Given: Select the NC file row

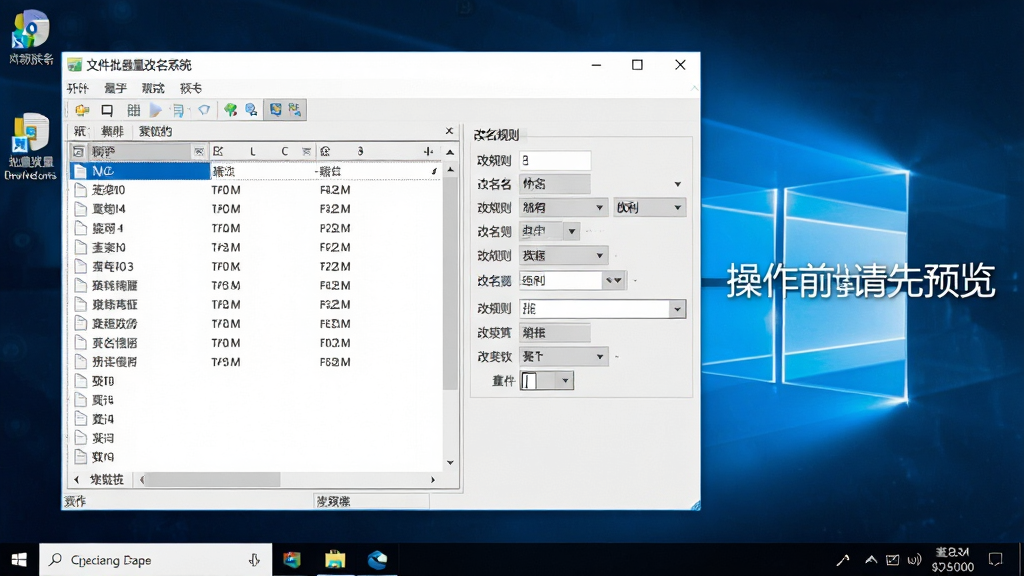Looking at the screenshot, I should [255, 171].
